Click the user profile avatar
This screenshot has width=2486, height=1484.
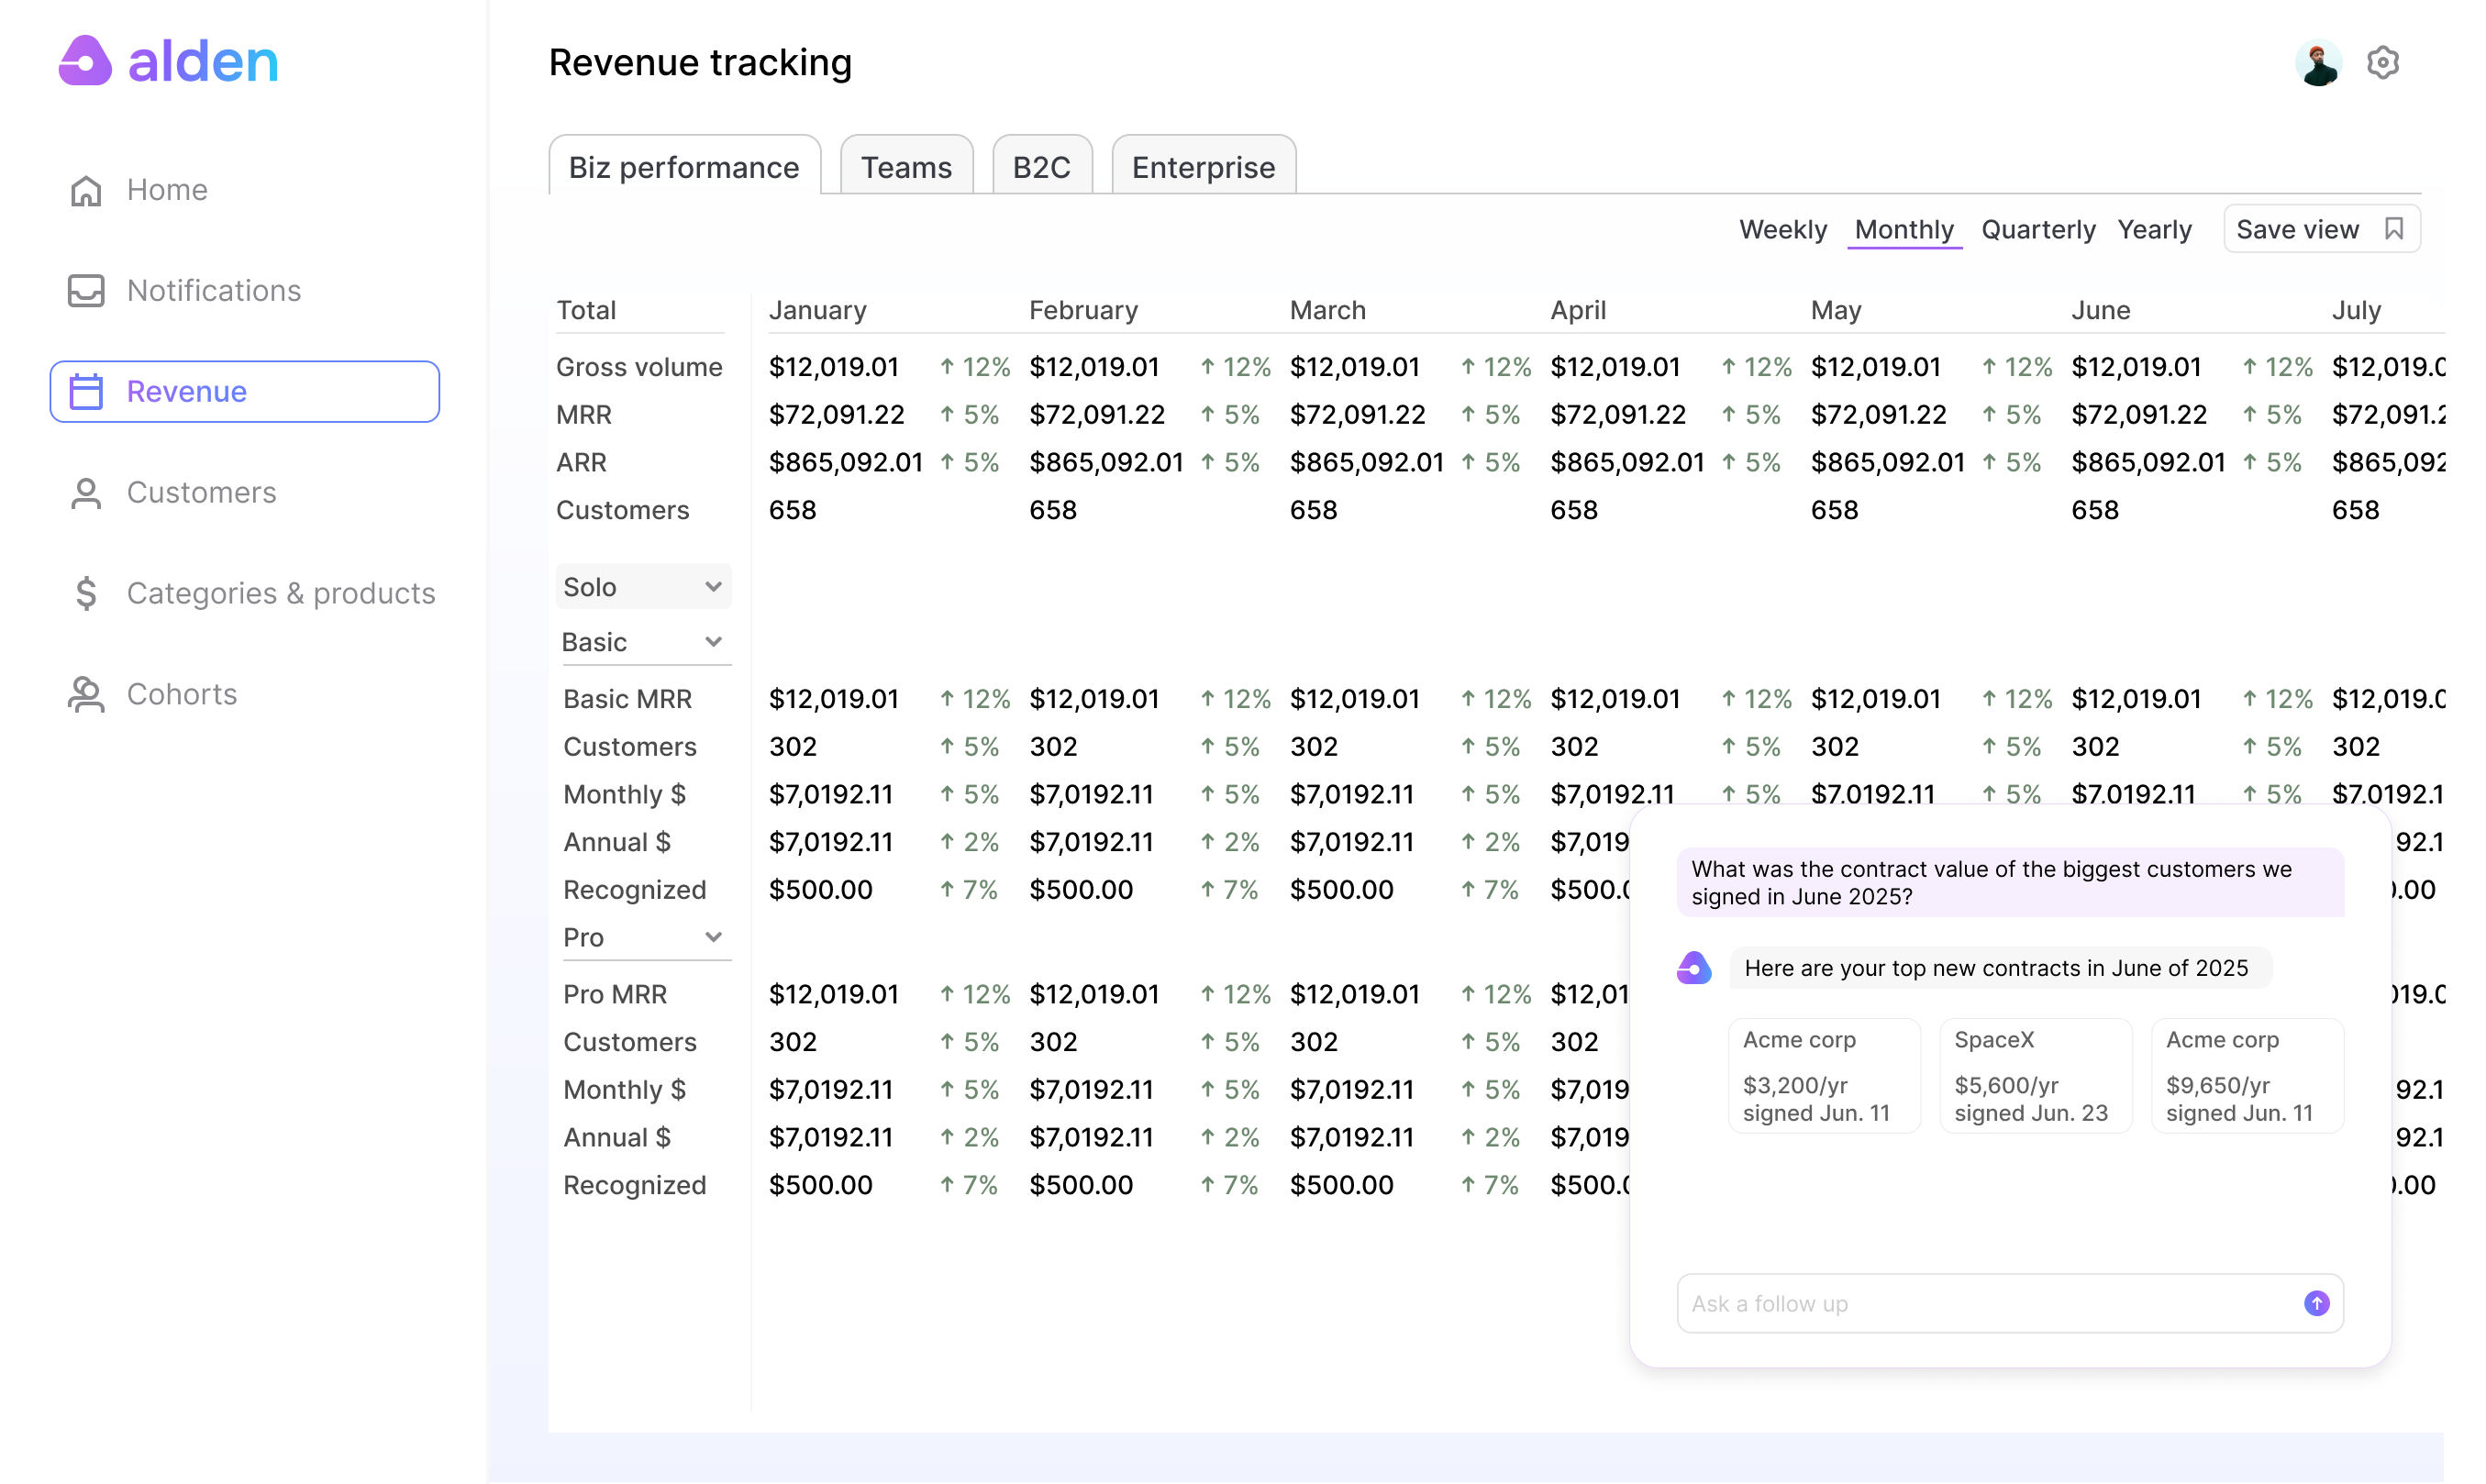(x=2317, y=63)
